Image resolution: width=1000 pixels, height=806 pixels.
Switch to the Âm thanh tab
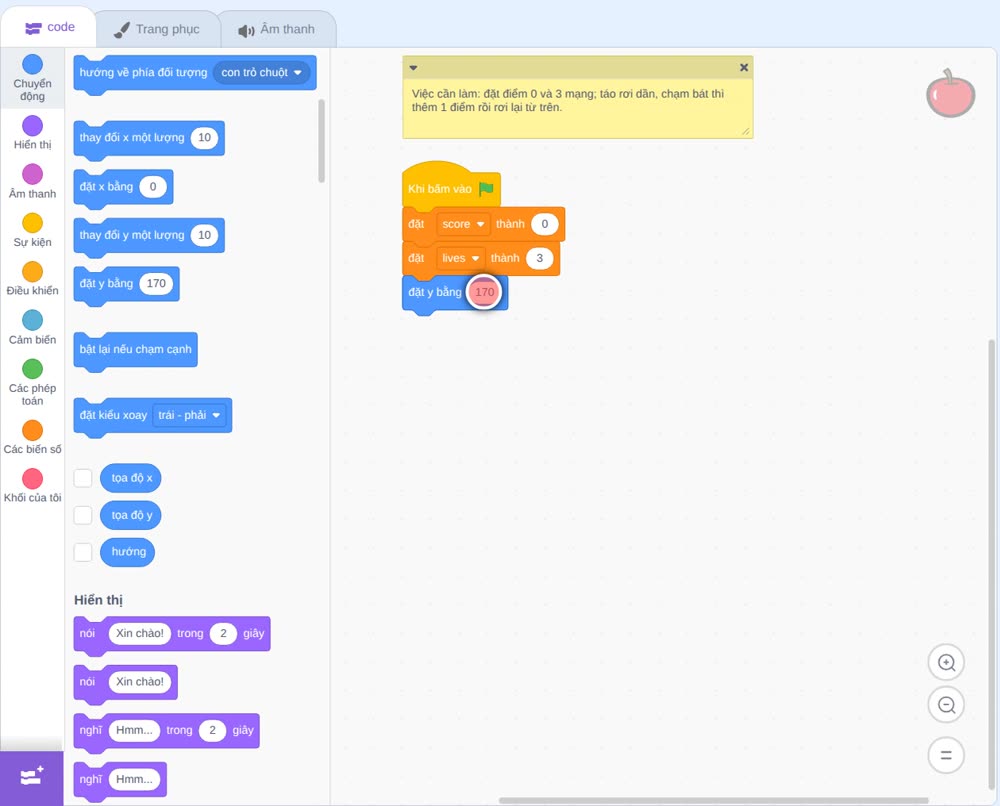click(x=277, y=29)
